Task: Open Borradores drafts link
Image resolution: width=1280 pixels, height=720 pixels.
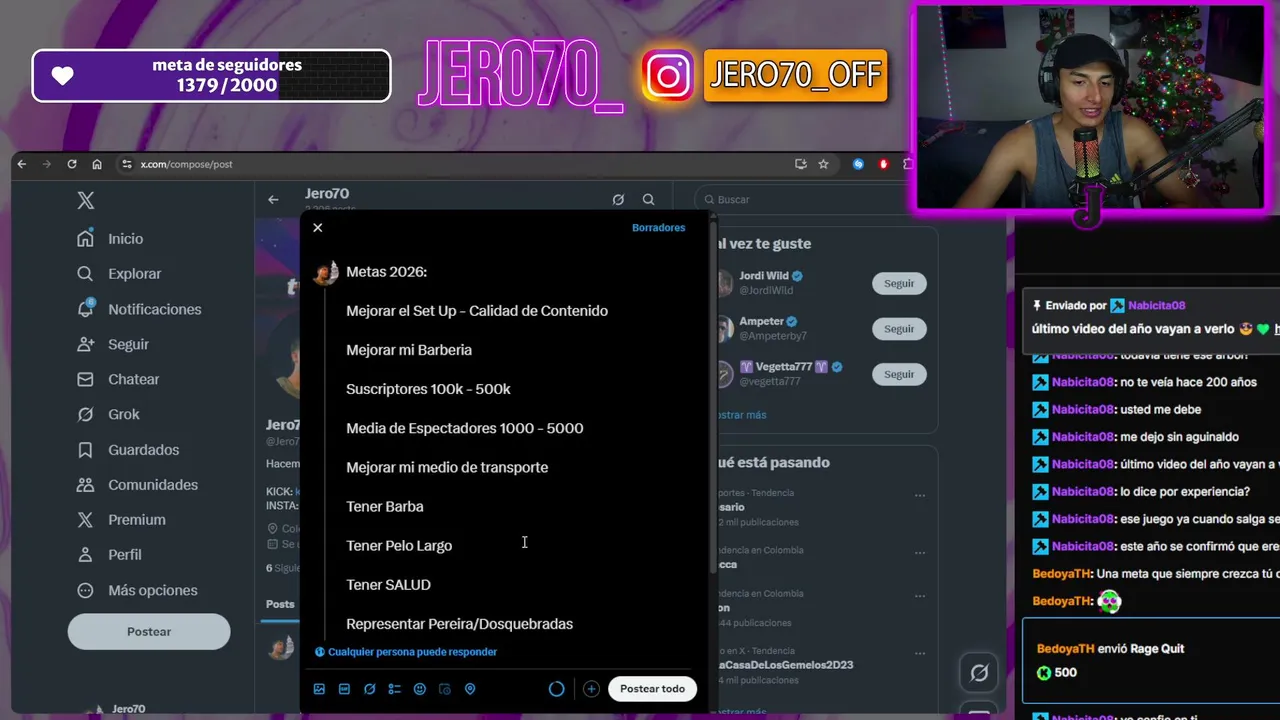Action: point(658,228)
